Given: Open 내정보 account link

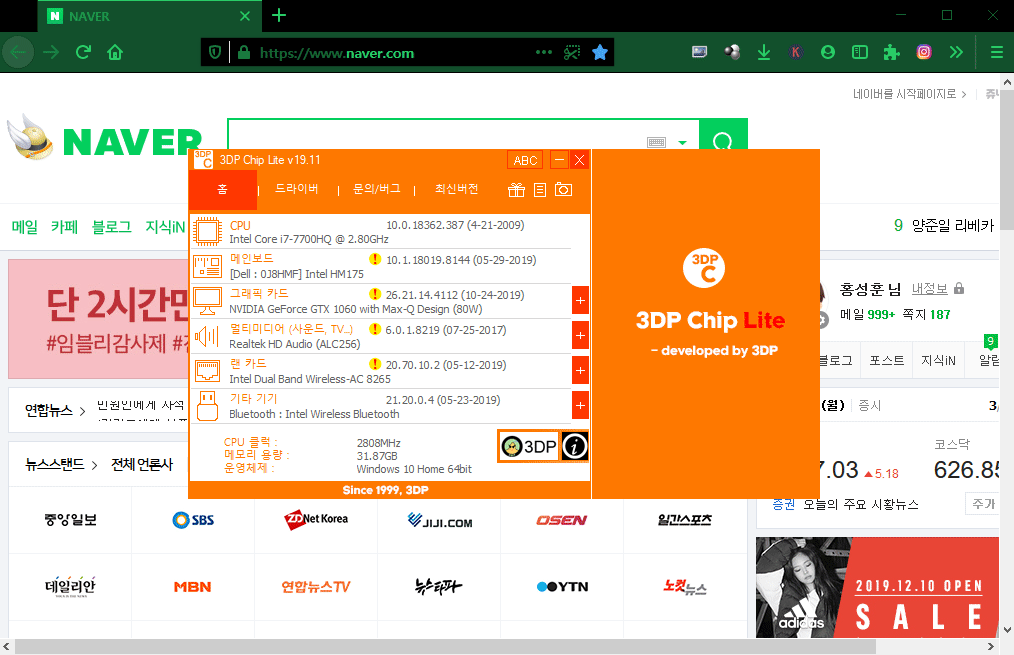Looking at the screenshot, I should (929, 289).
